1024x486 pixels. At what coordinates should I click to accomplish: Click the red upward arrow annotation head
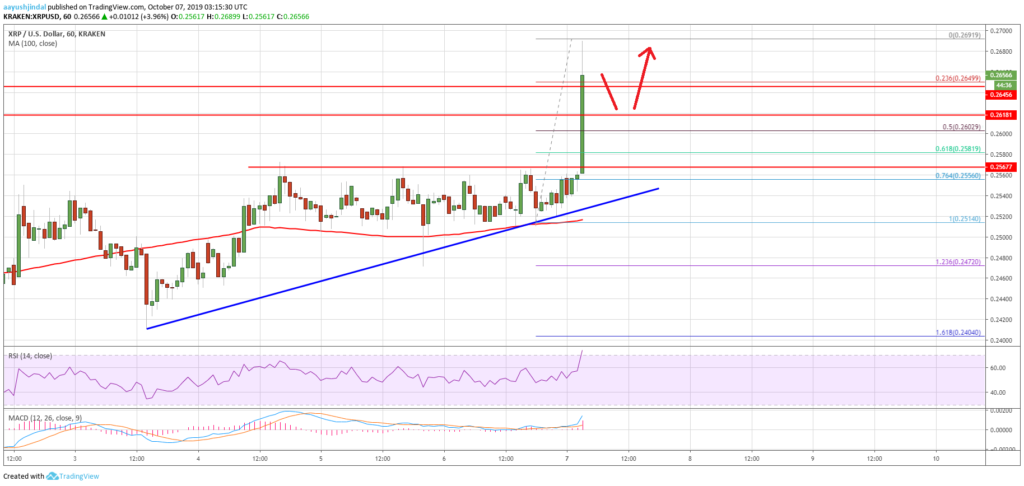tap(650, 49)
